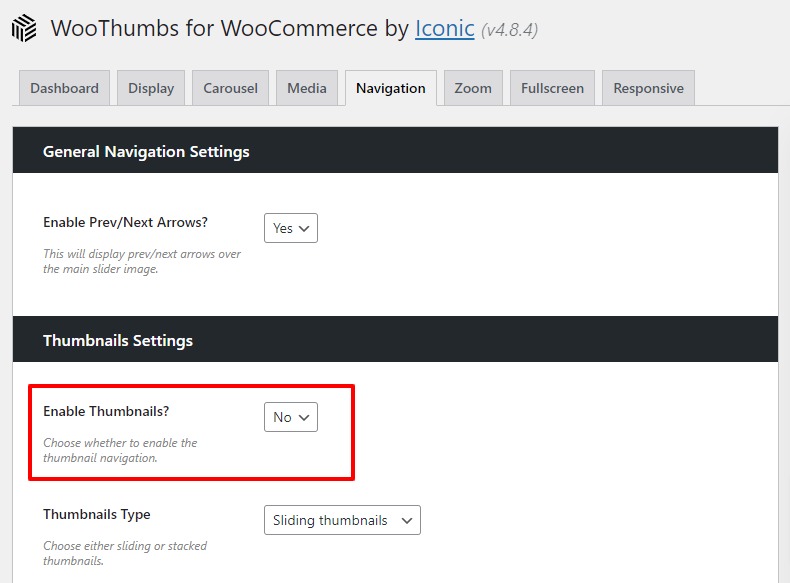Switch to the Fullscreen tab

point(552,88)
